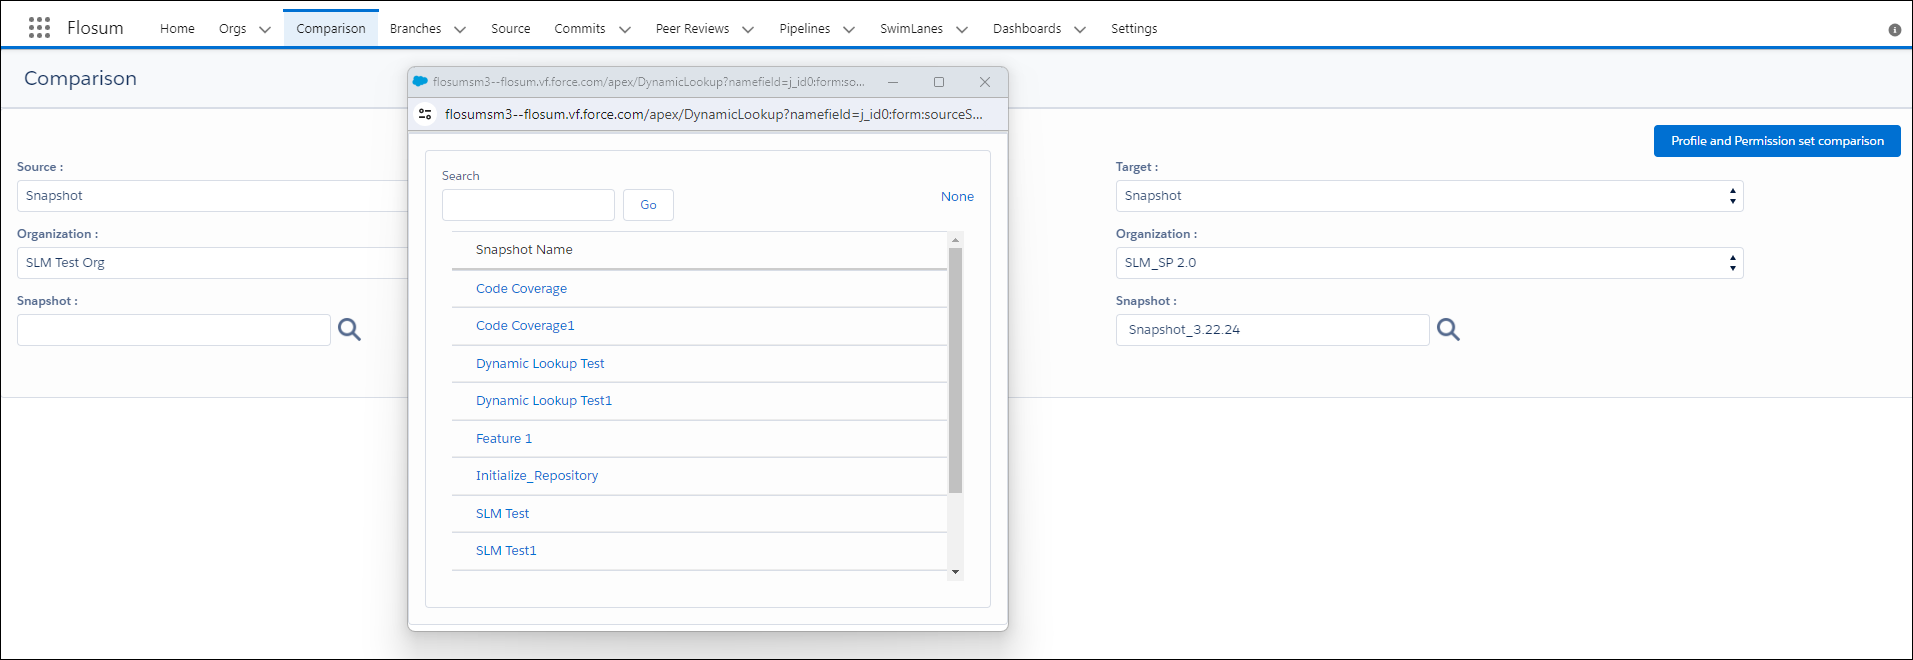1913x660 pixels.
Task: Open the Source Organization SLM Test Org dropdown
Action: (x=213, y=263)
